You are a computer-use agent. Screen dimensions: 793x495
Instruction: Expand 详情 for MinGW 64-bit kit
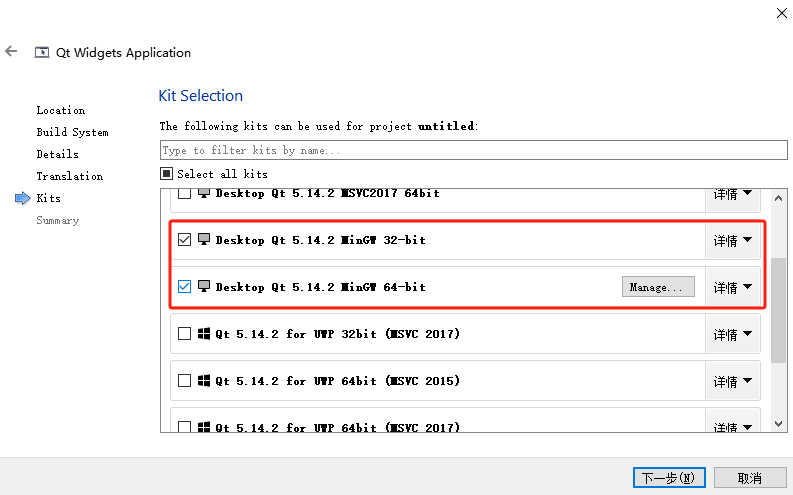pyautogui.click(x=733, y=288)
